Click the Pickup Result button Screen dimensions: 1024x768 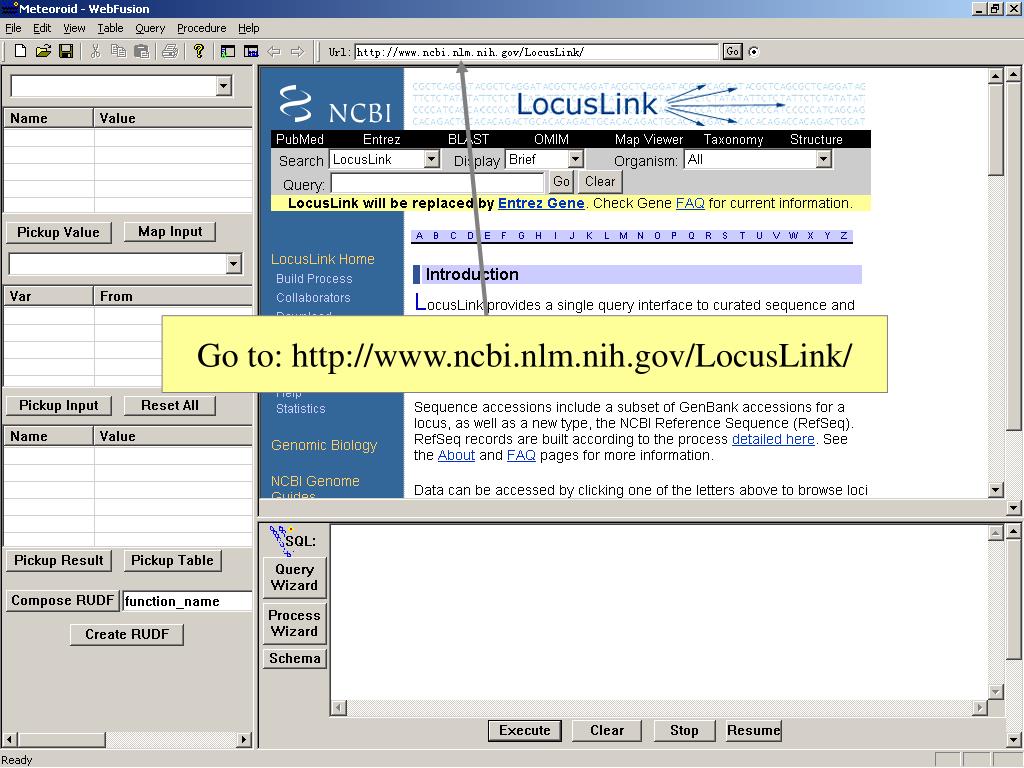59,560
